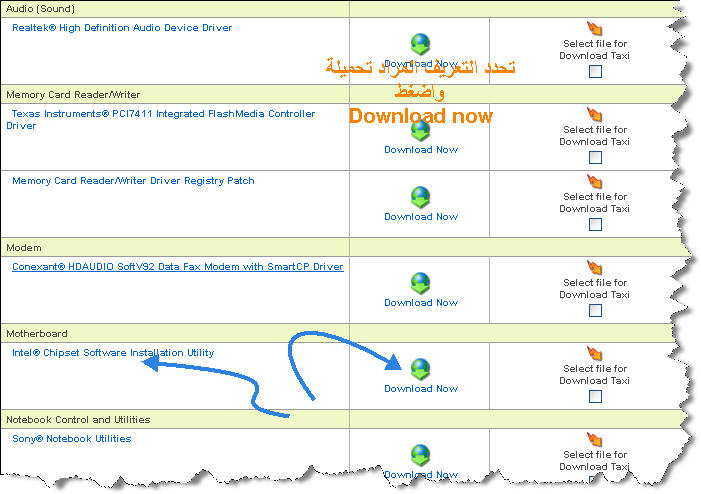Click Download Now text for Intel Chipset Utility
This screenshot has height=494, width=701.
[421, 389]
